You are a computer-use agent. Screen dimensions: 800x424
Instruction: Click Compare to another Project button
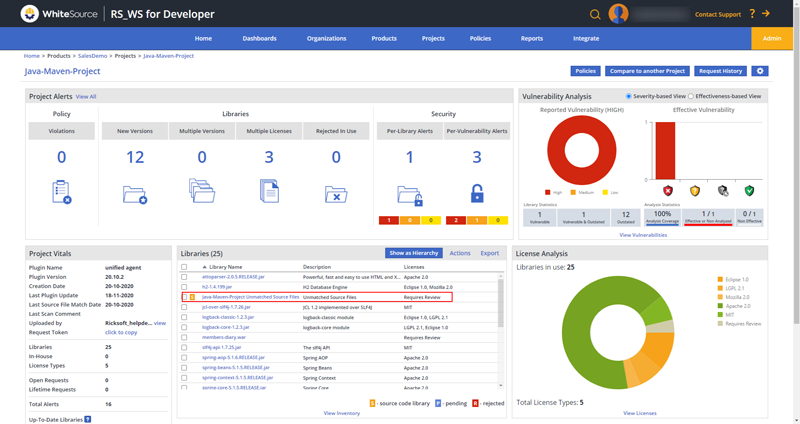(x=647, y=71)
